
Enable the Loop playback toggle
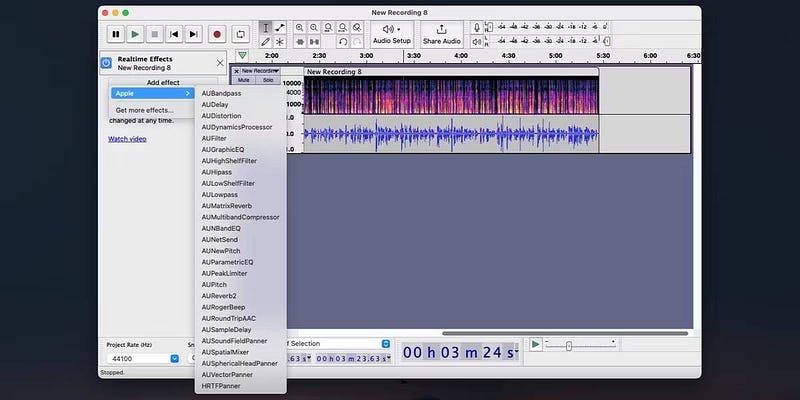(x=241, y=34)
